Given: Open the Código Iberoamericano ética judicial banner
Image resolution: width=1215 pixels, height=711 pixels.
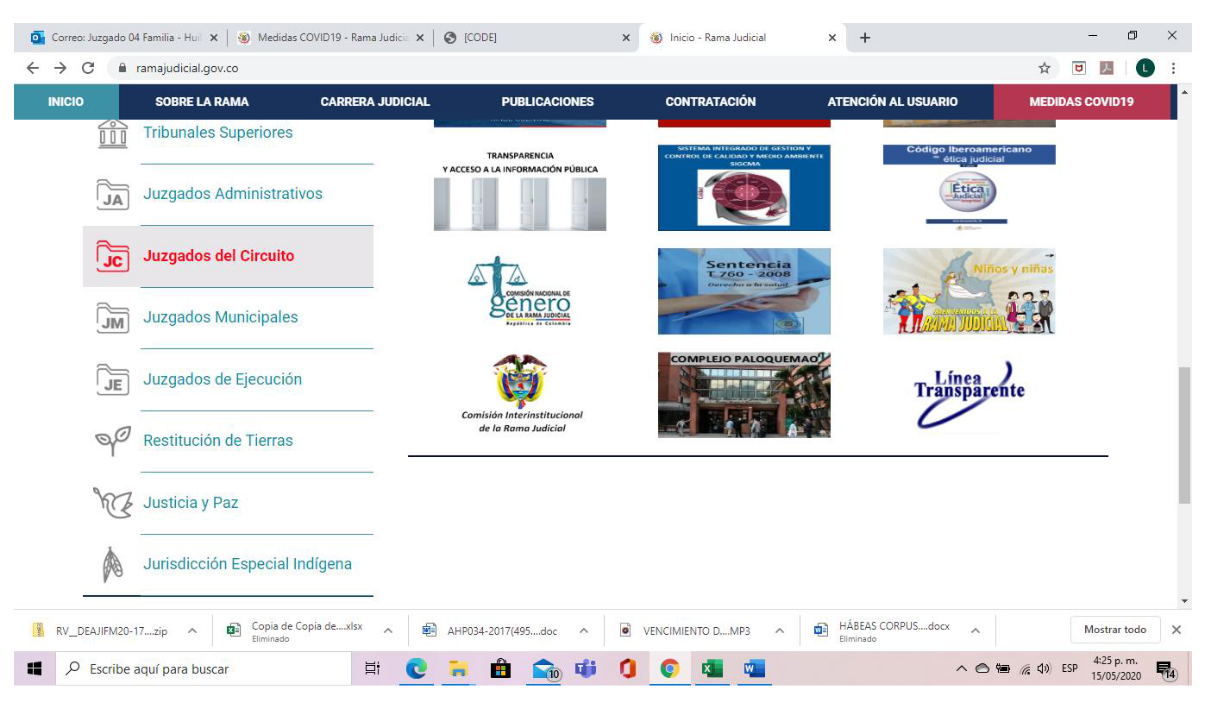Looking at the screenshot, I should tap(969, 188).
